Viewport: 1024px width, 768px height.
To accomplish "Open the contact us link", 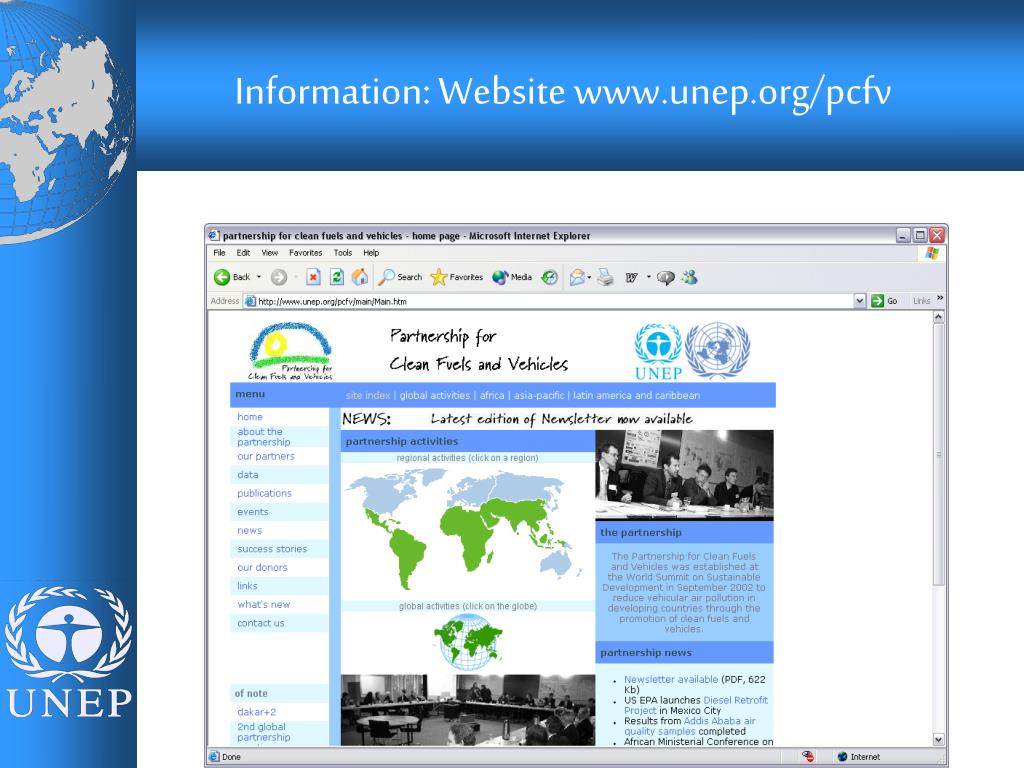I will [261, 623].
